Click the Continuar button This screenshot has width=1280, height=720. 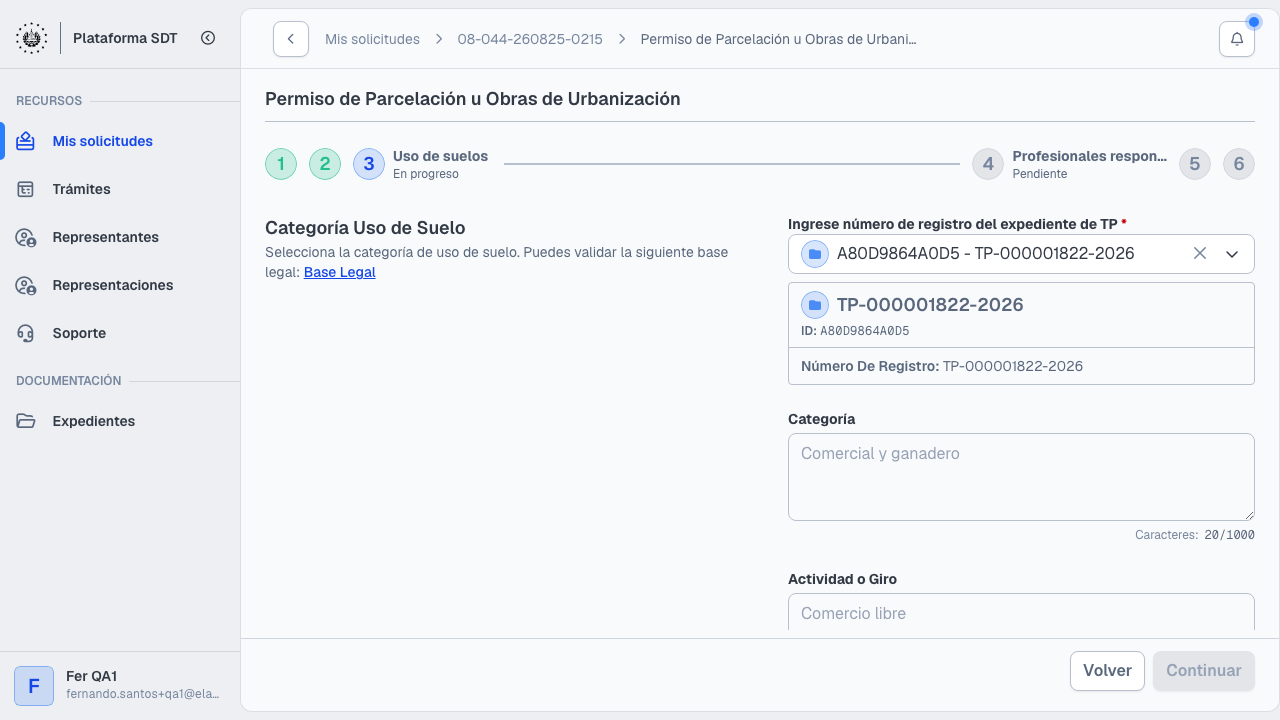pyautogui.click(x=1204, y=671)
